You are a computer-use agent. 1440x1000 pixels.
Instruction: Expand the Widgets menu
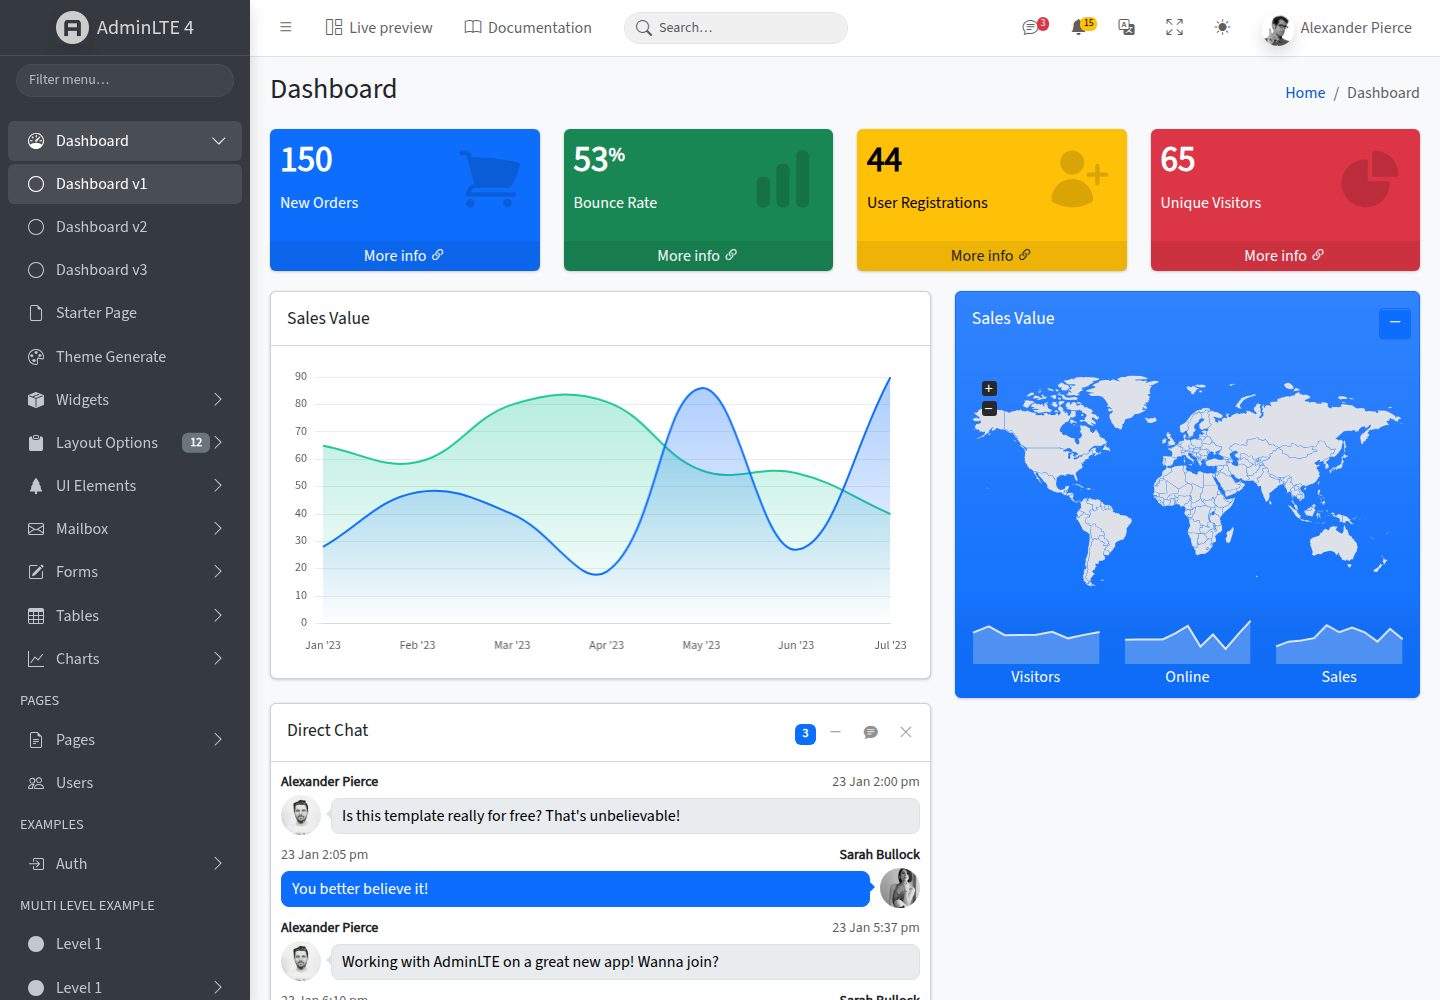125,400
